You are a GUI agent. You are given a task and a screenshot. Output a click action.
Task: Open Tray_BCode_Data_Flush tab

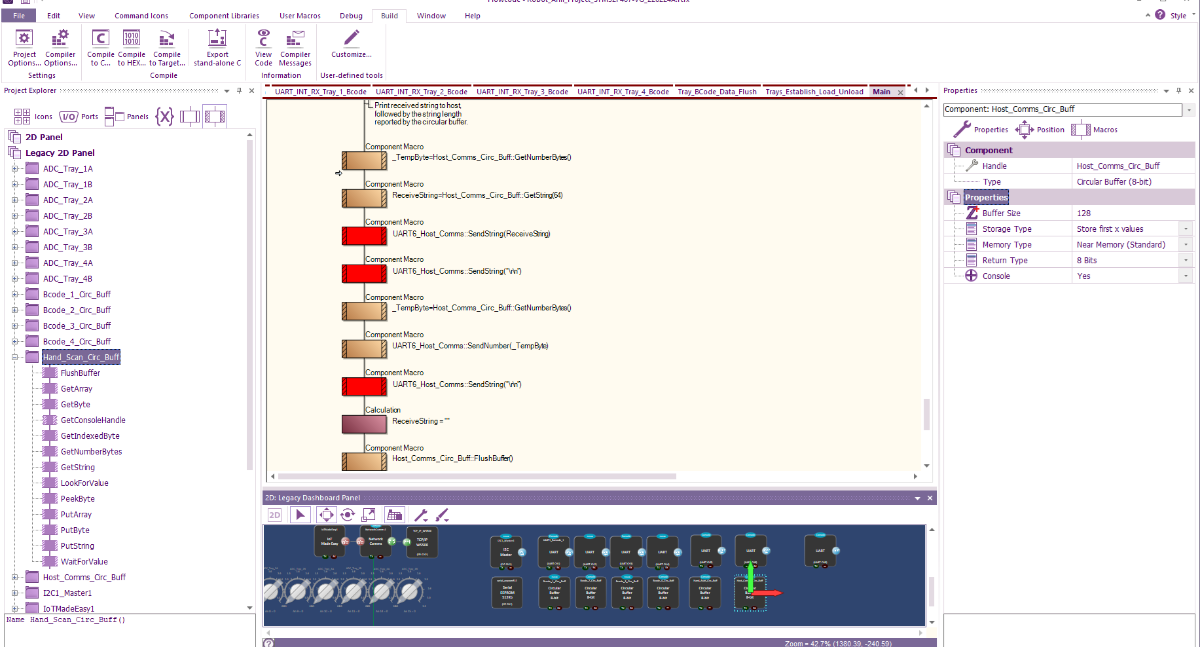point(716,91)
